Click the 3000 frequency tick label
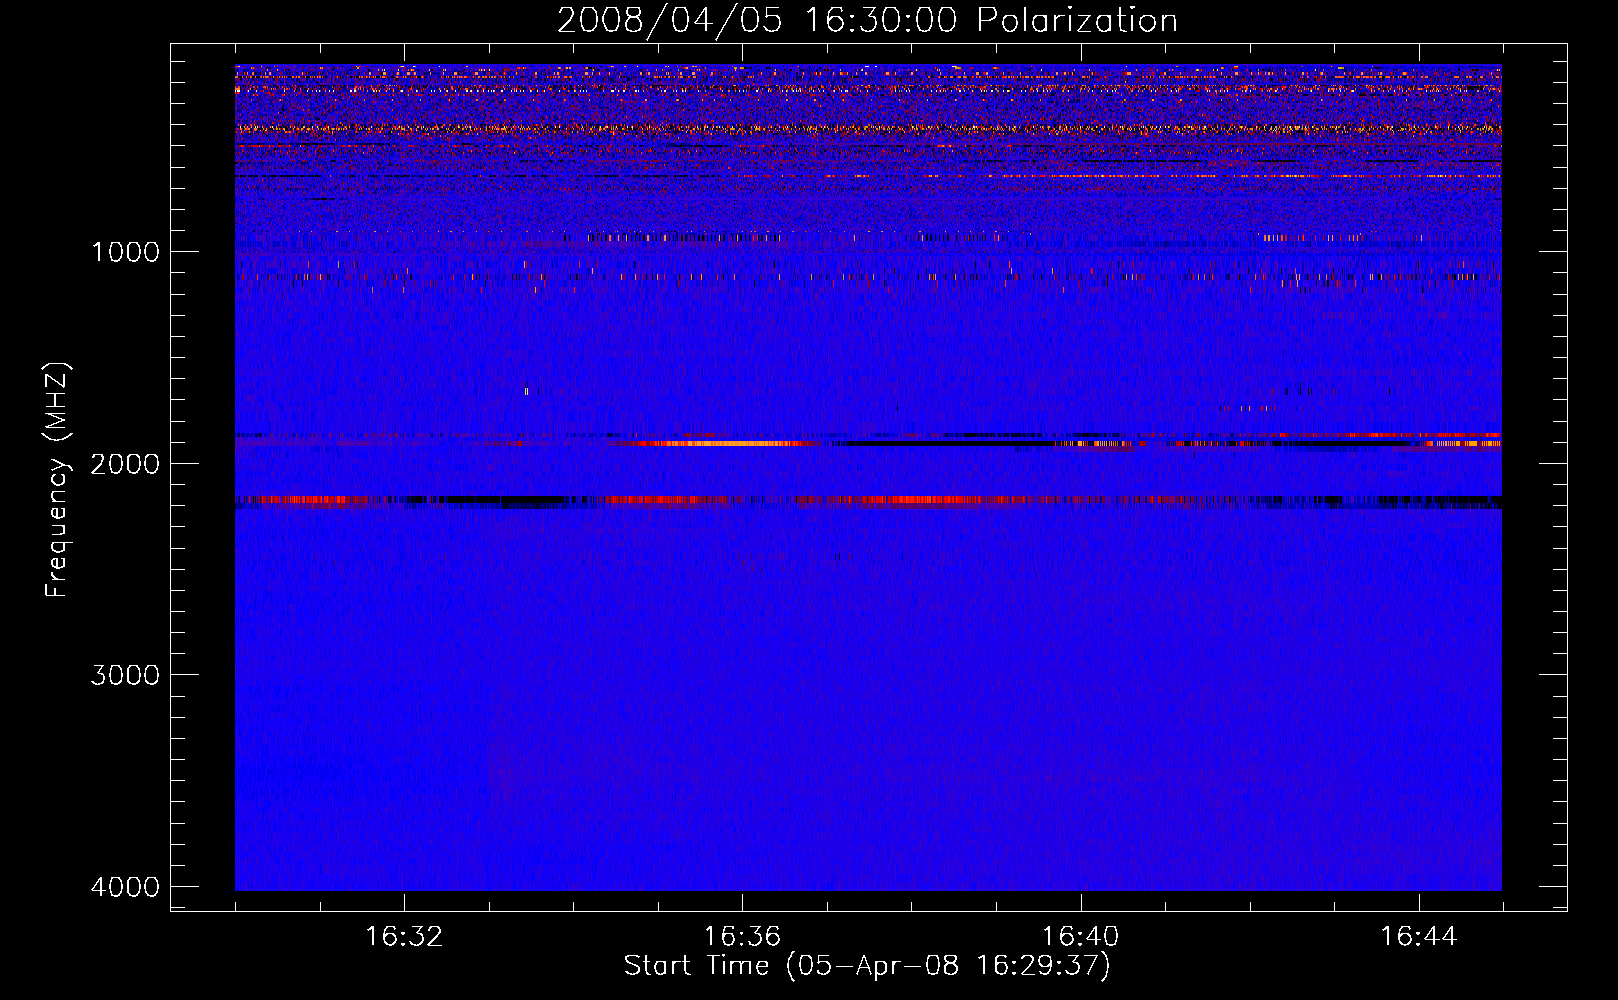 tap(125, 675)
